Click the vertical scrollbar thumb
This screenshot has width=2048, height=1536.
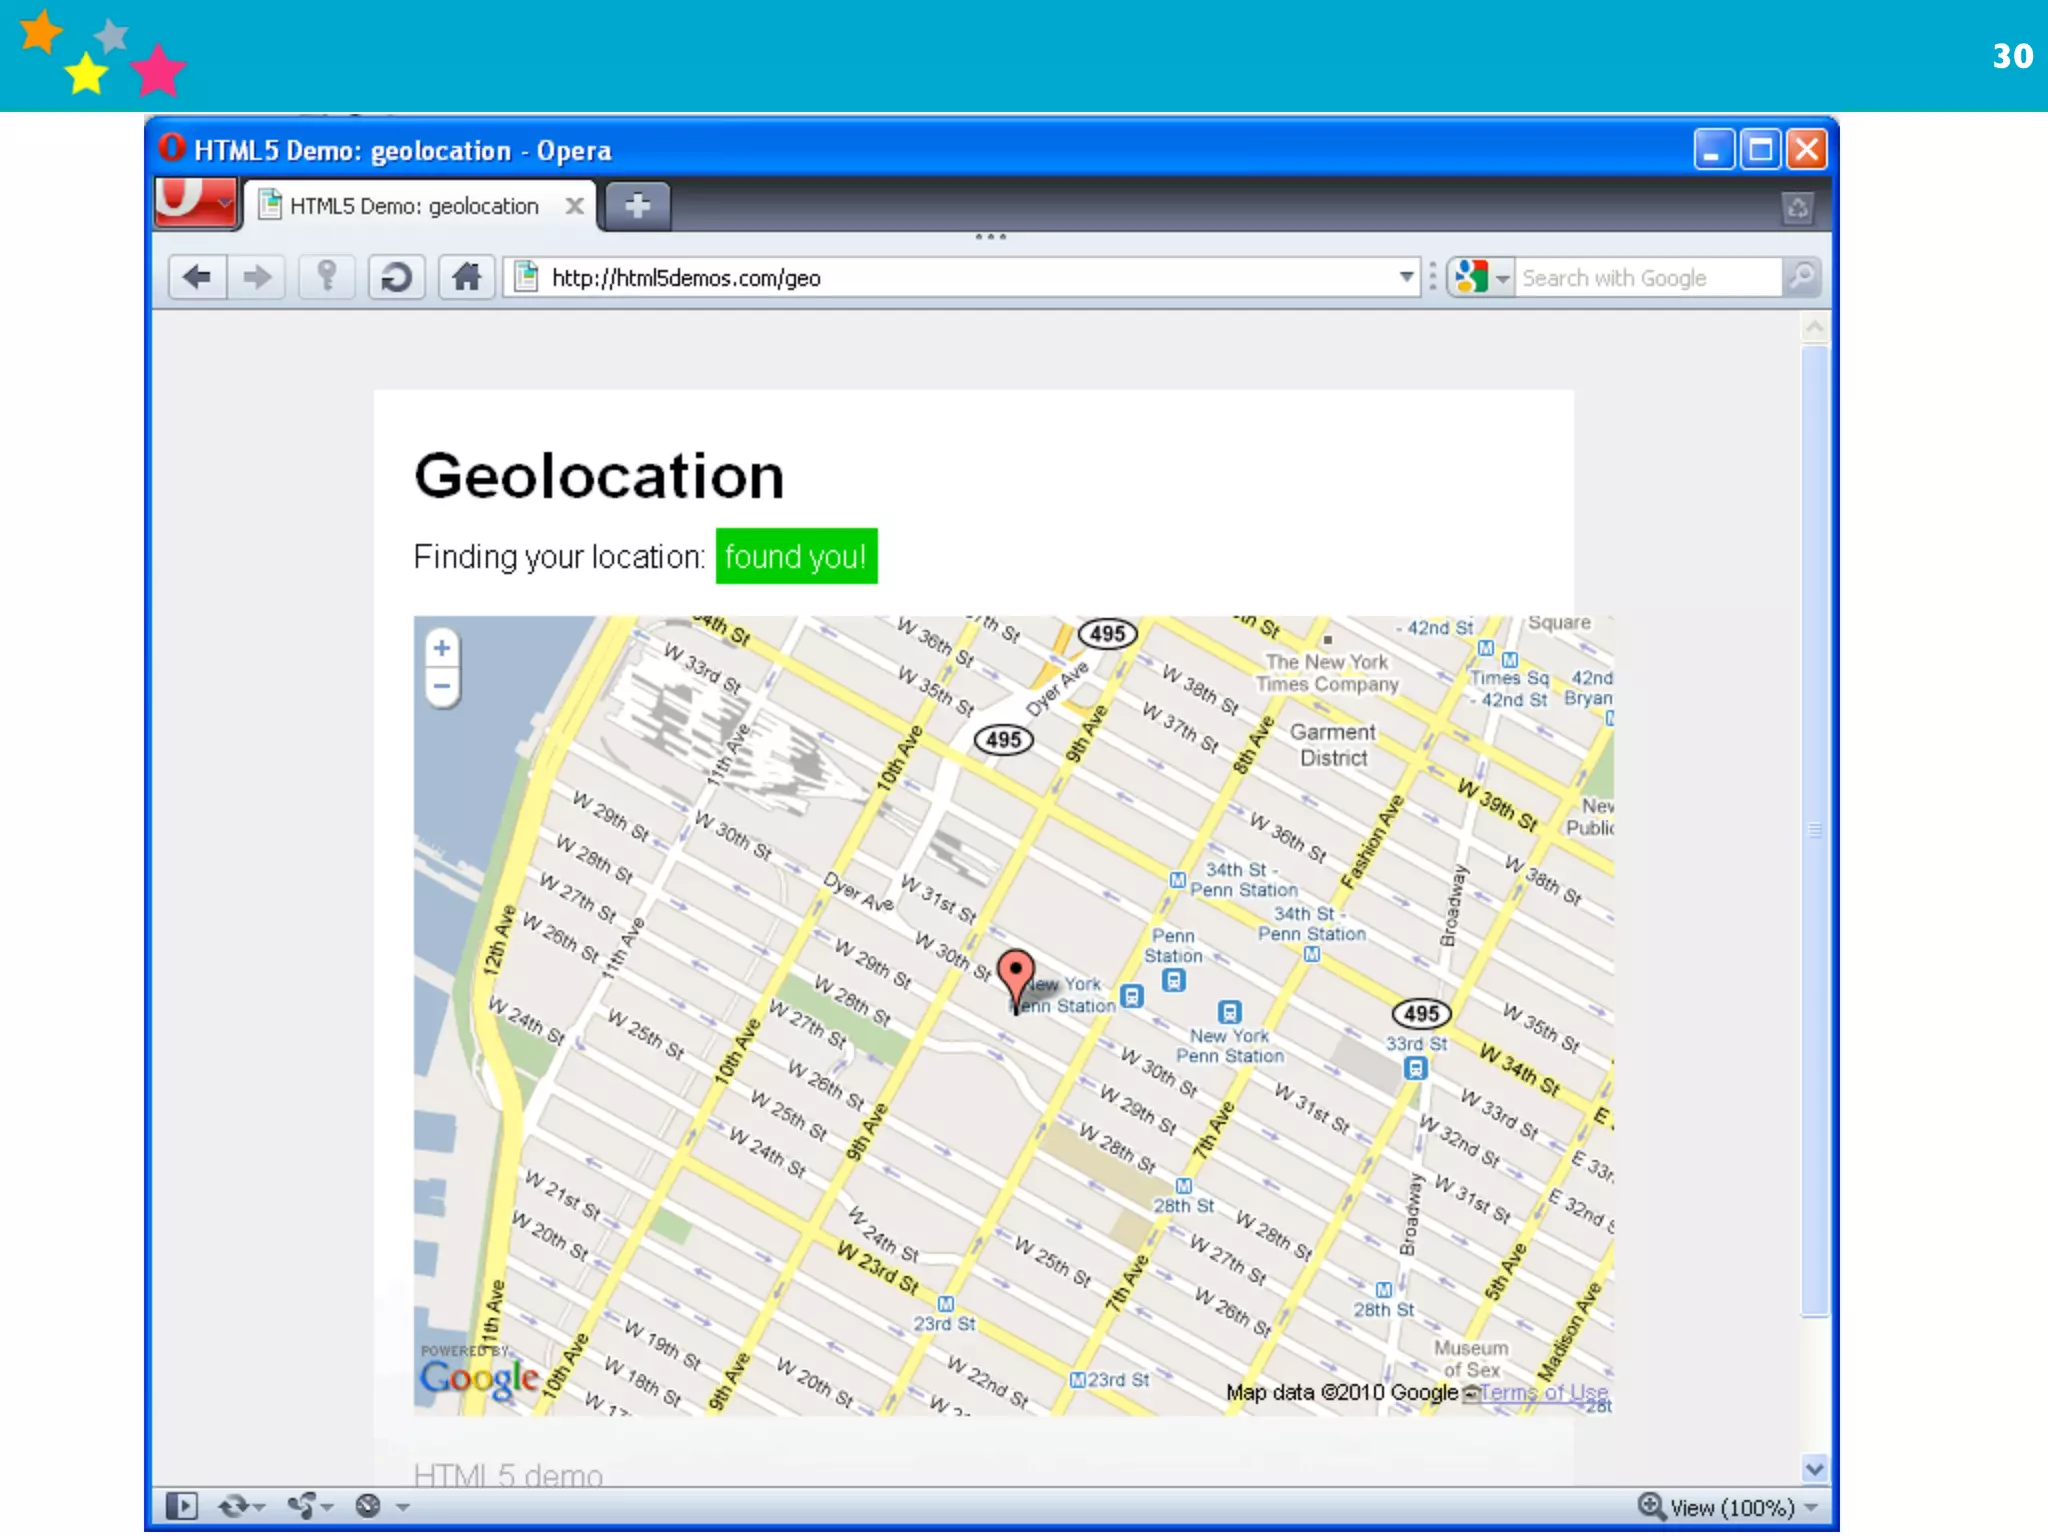pyautogui.click(x=1815, y=830)
